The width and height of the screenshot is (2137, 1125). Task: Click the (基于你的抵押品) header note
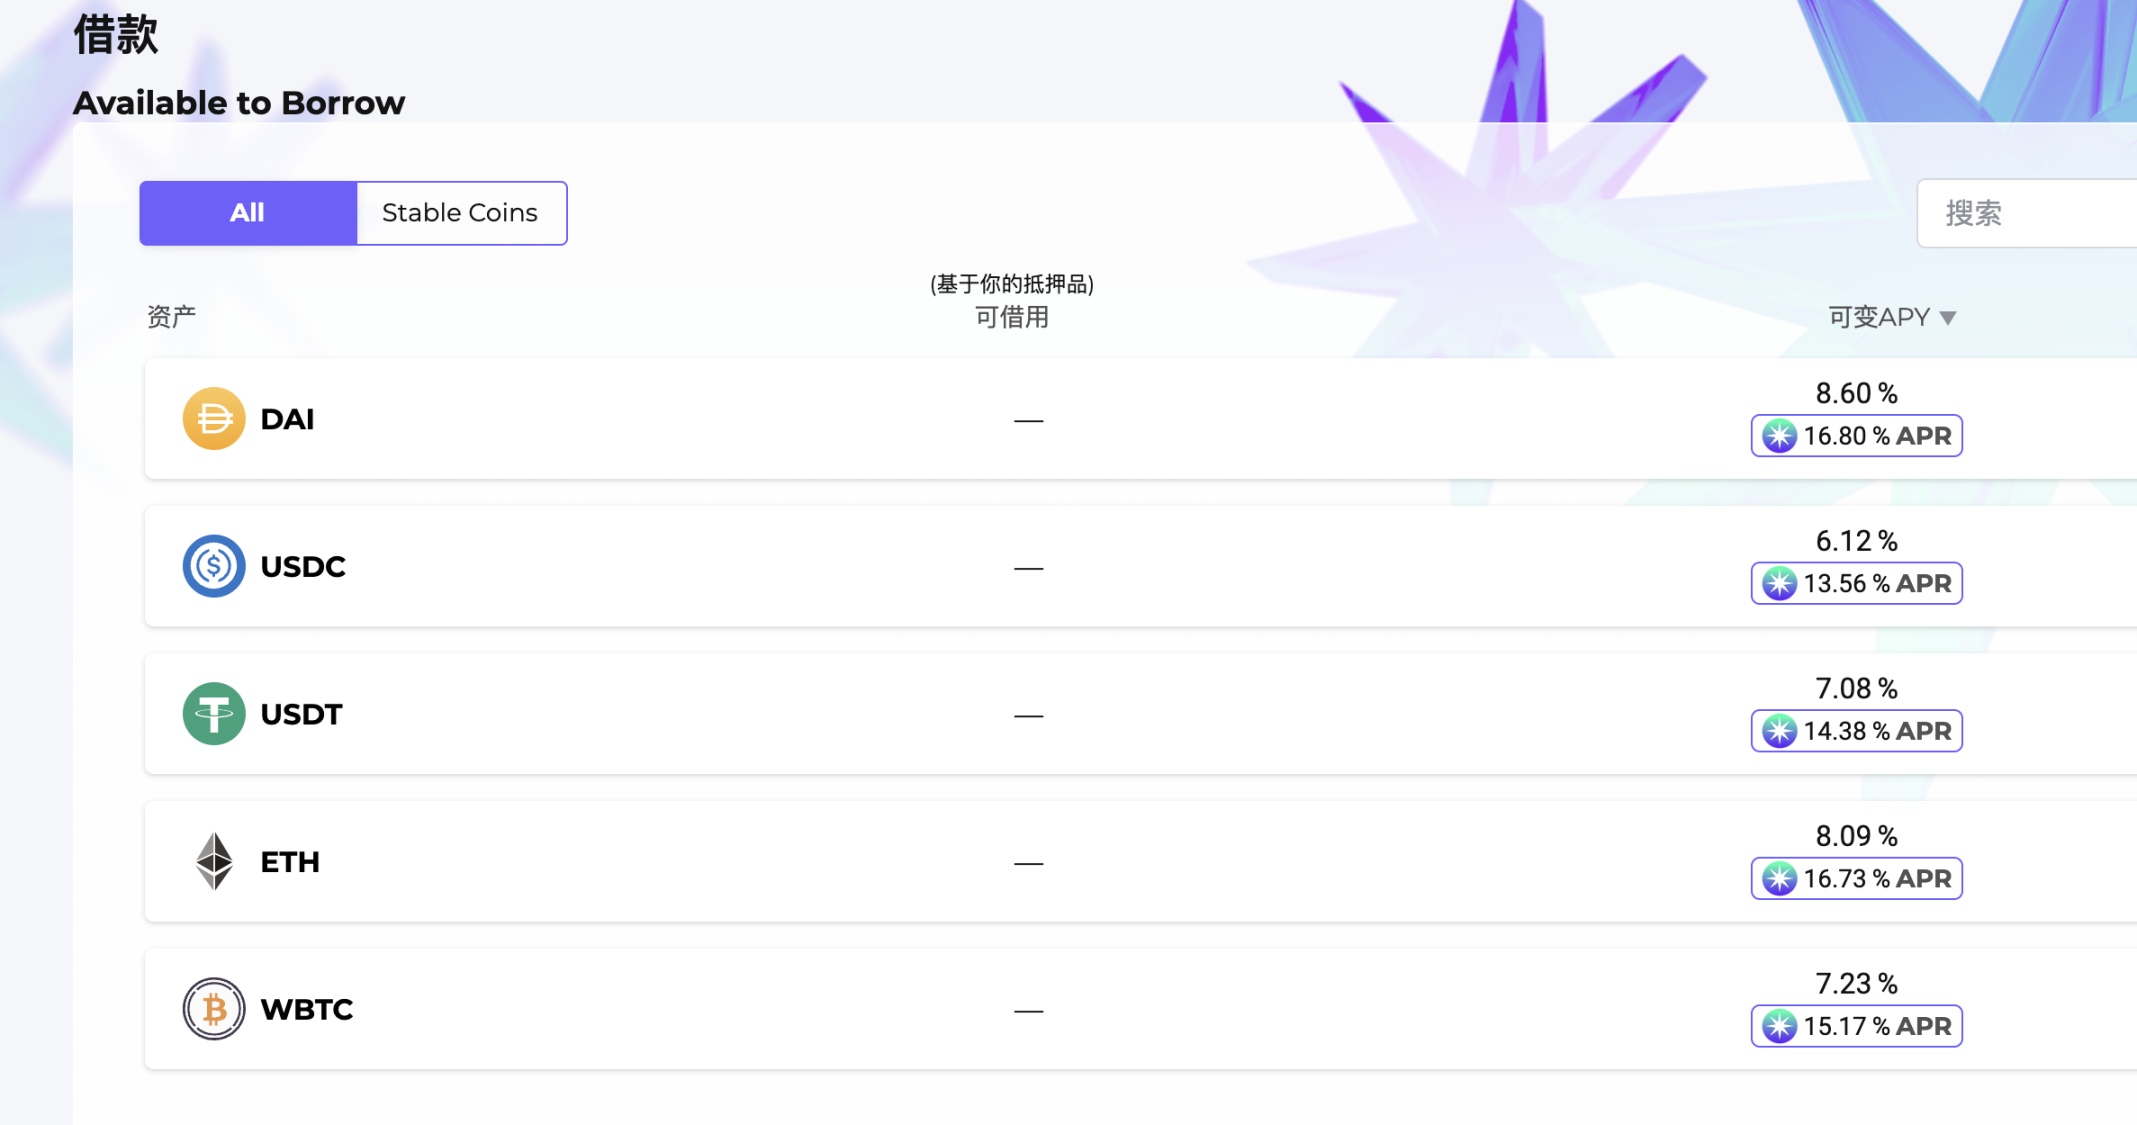[1012, 284]
